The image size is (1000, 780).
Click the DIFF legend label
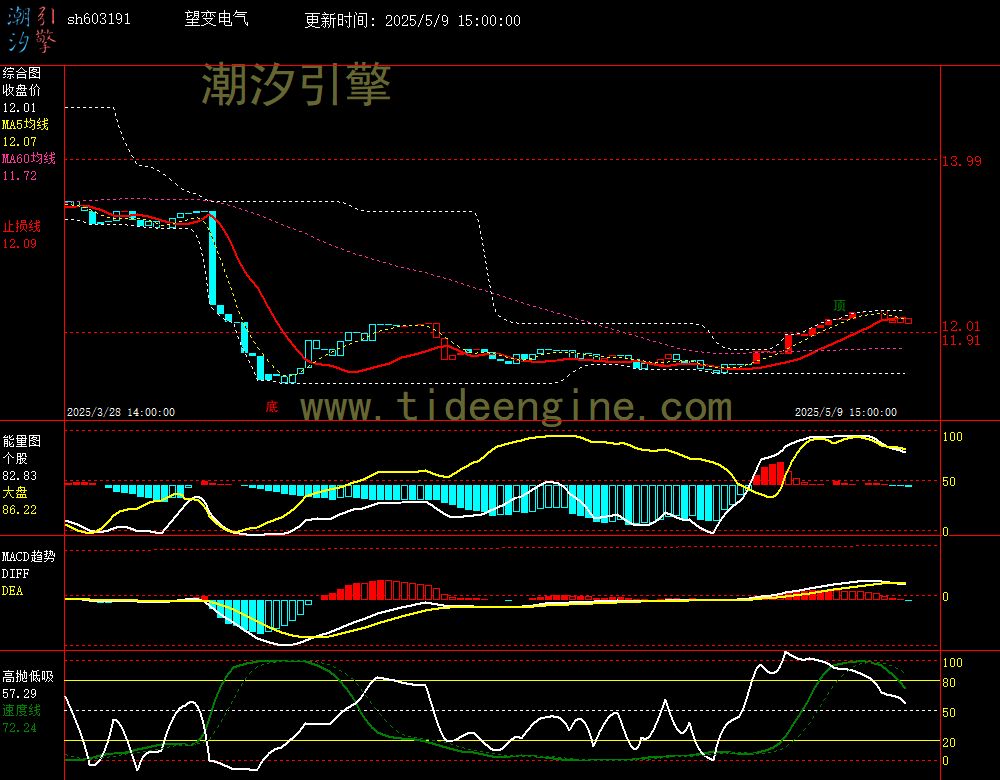15,573
